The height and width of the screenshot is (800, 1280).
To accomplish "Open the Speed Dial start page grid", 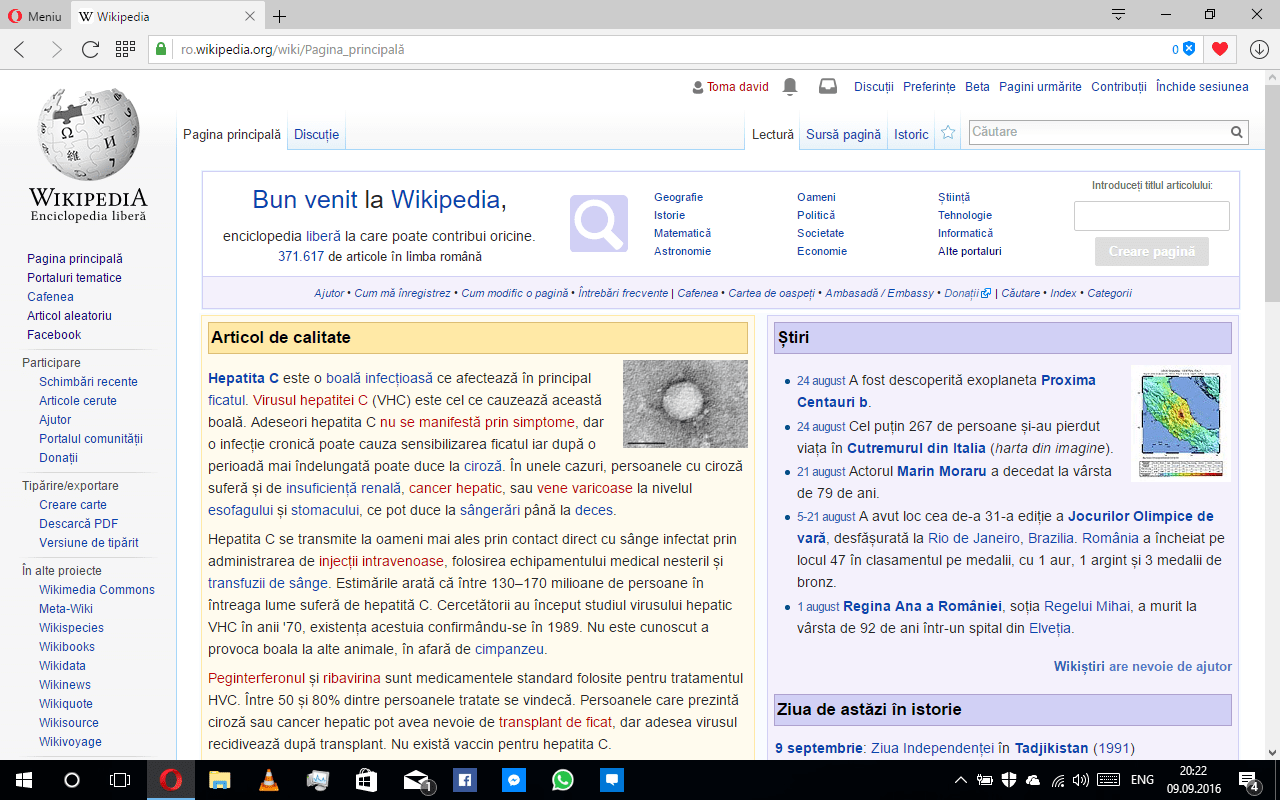I will (125, 49).
